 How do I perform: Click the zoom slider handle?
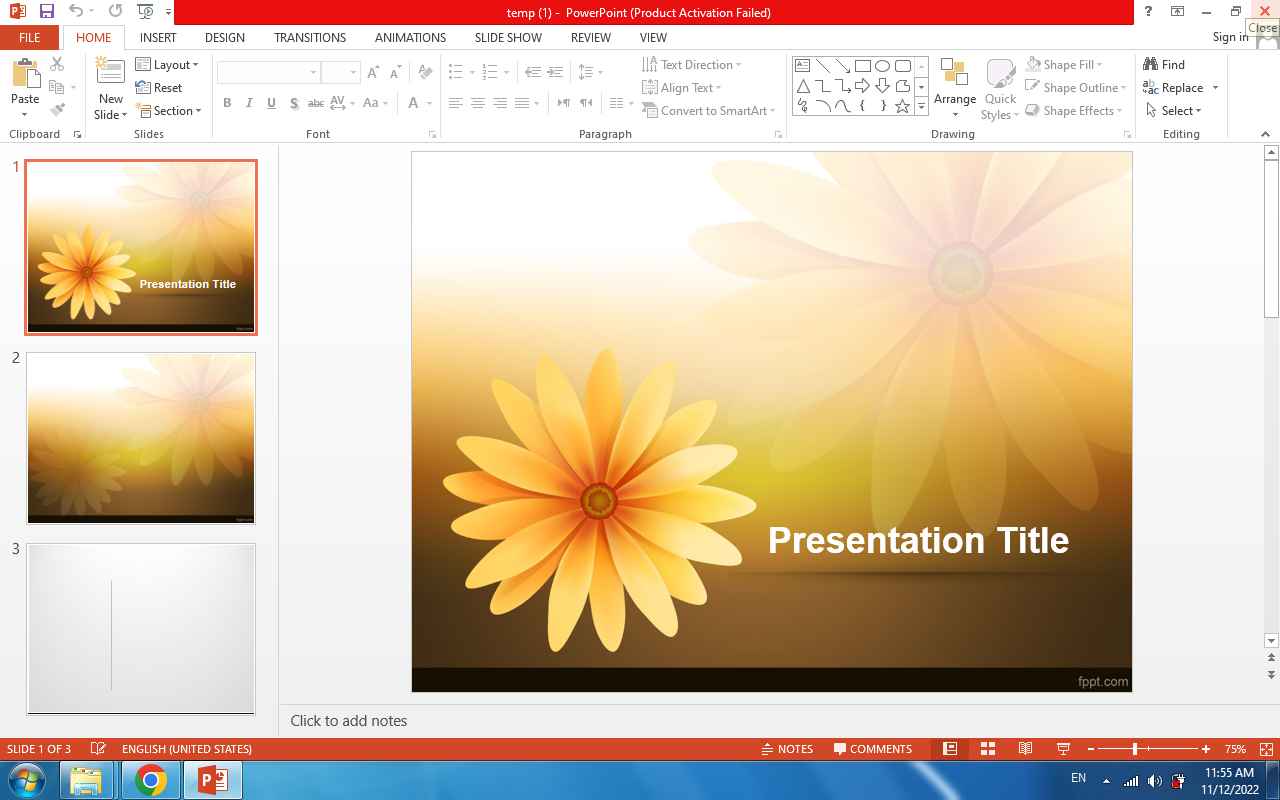click(1135, 749)
